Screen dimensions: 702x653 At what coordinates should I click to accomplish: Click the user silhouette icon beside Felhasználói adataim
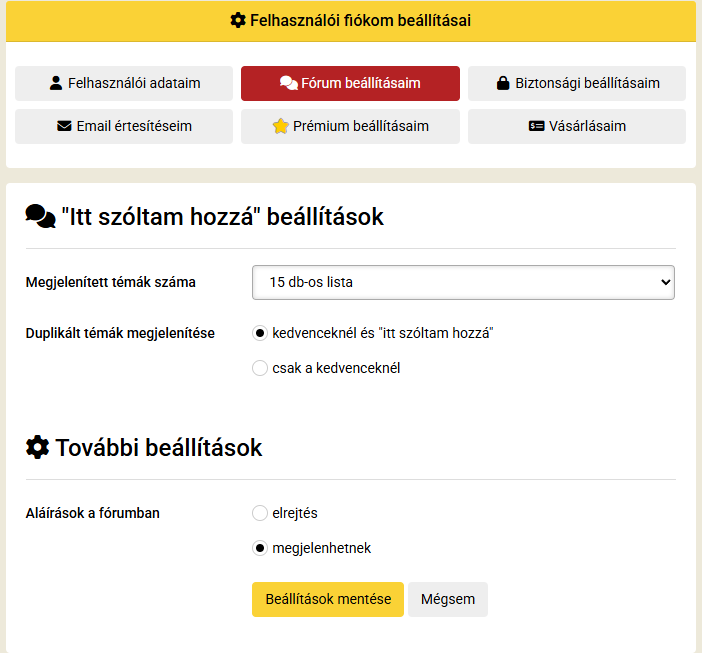coord(56,83)
